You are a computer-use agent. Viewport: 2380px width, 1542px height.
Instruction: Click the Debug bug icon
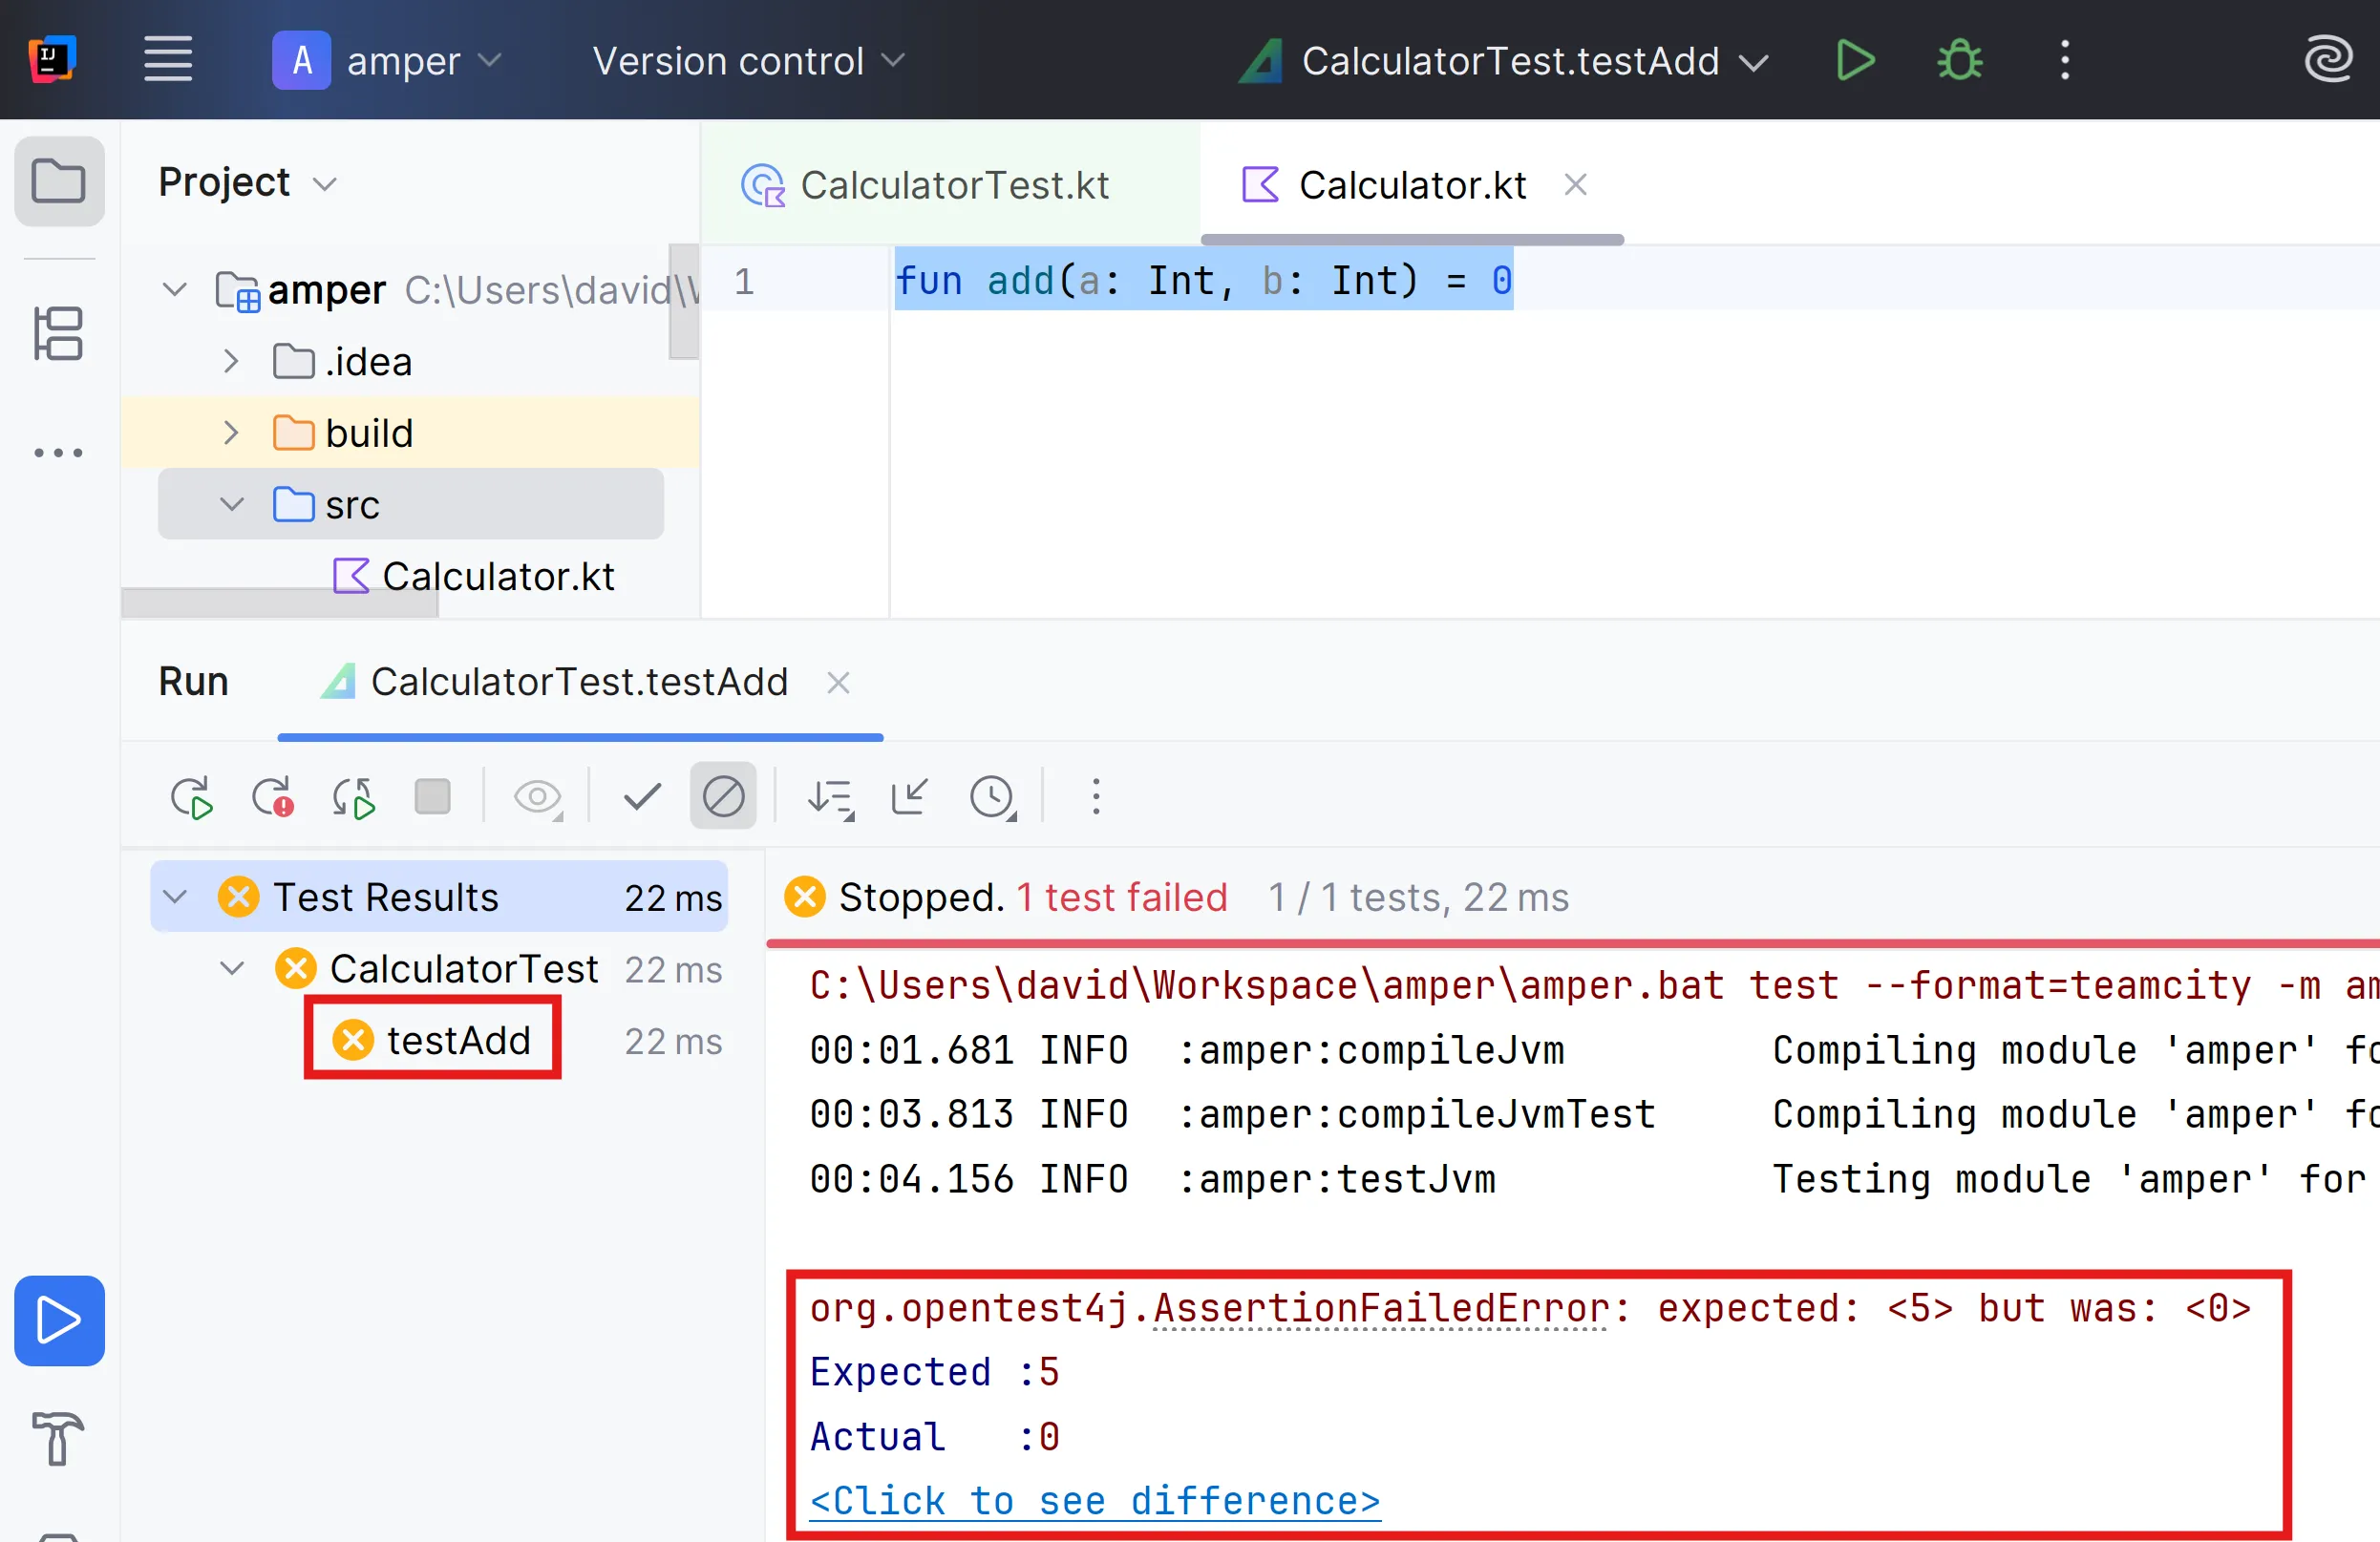click(1959, 60)
